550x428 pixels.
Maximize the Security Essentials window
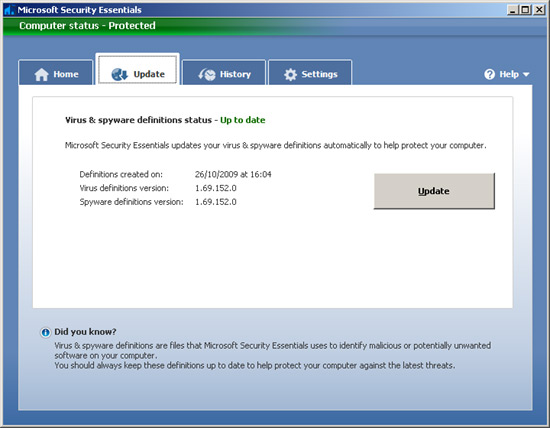tap(525, 10)
